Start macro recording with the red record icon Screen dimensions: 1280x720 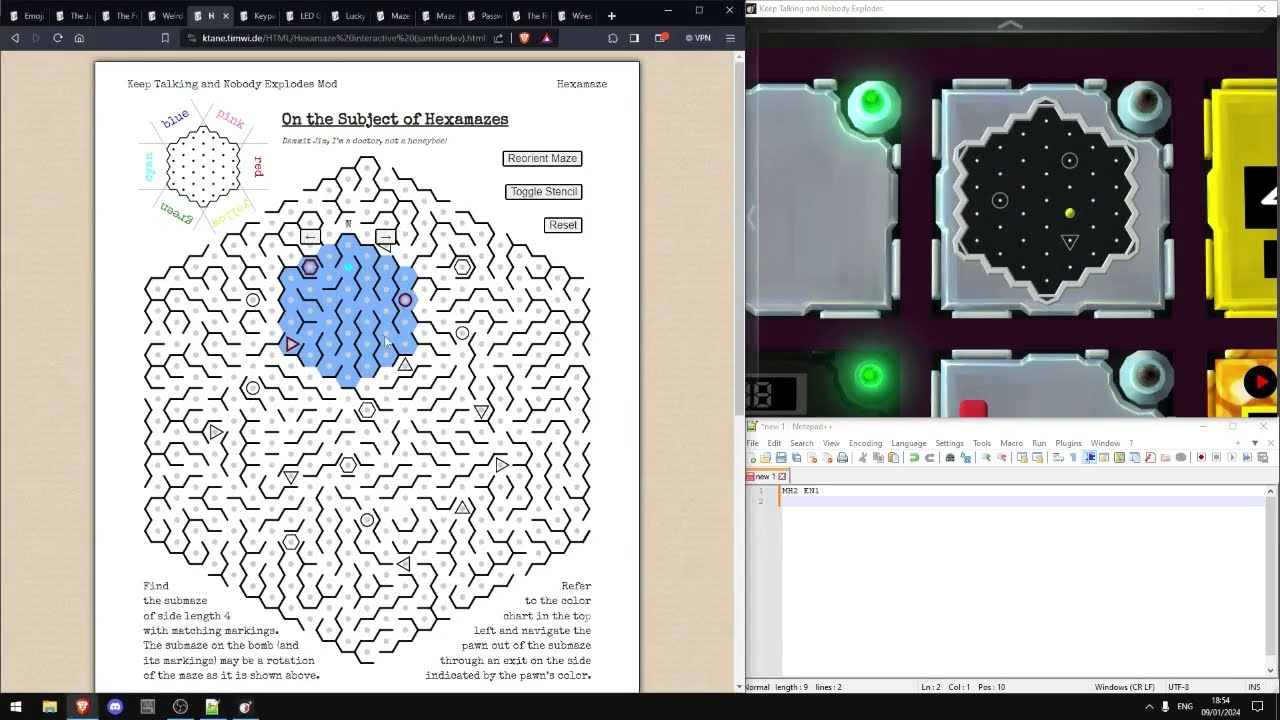(x=1201, y=458)
